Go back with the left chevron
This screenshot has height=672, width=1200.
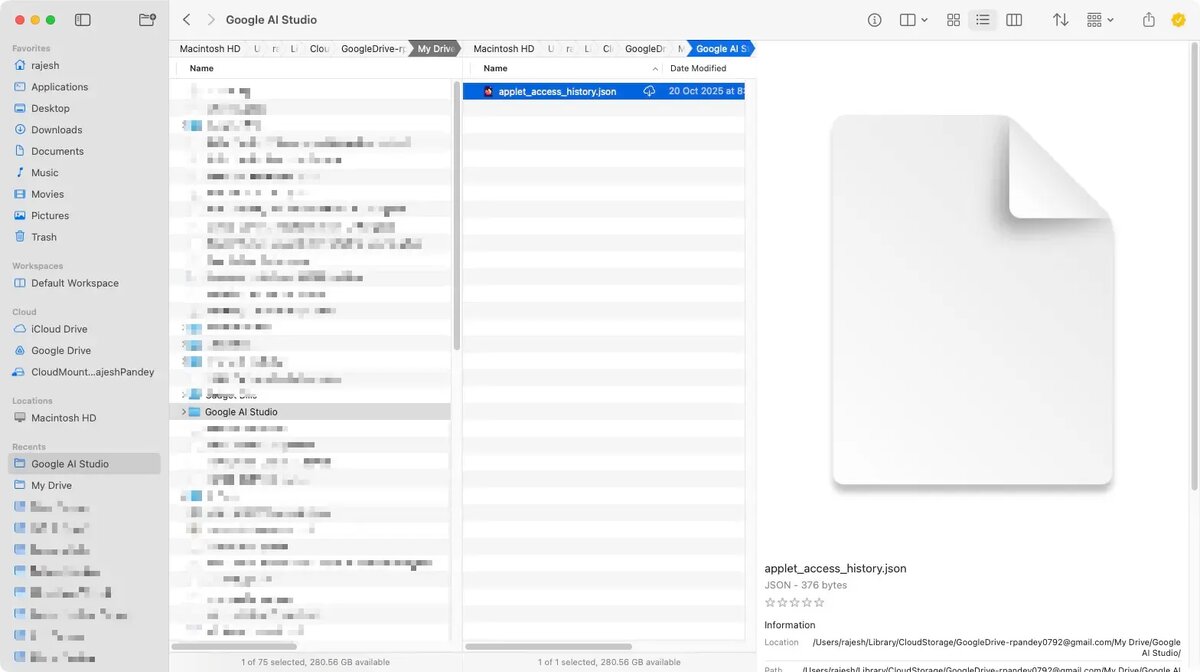pos(186,20)
